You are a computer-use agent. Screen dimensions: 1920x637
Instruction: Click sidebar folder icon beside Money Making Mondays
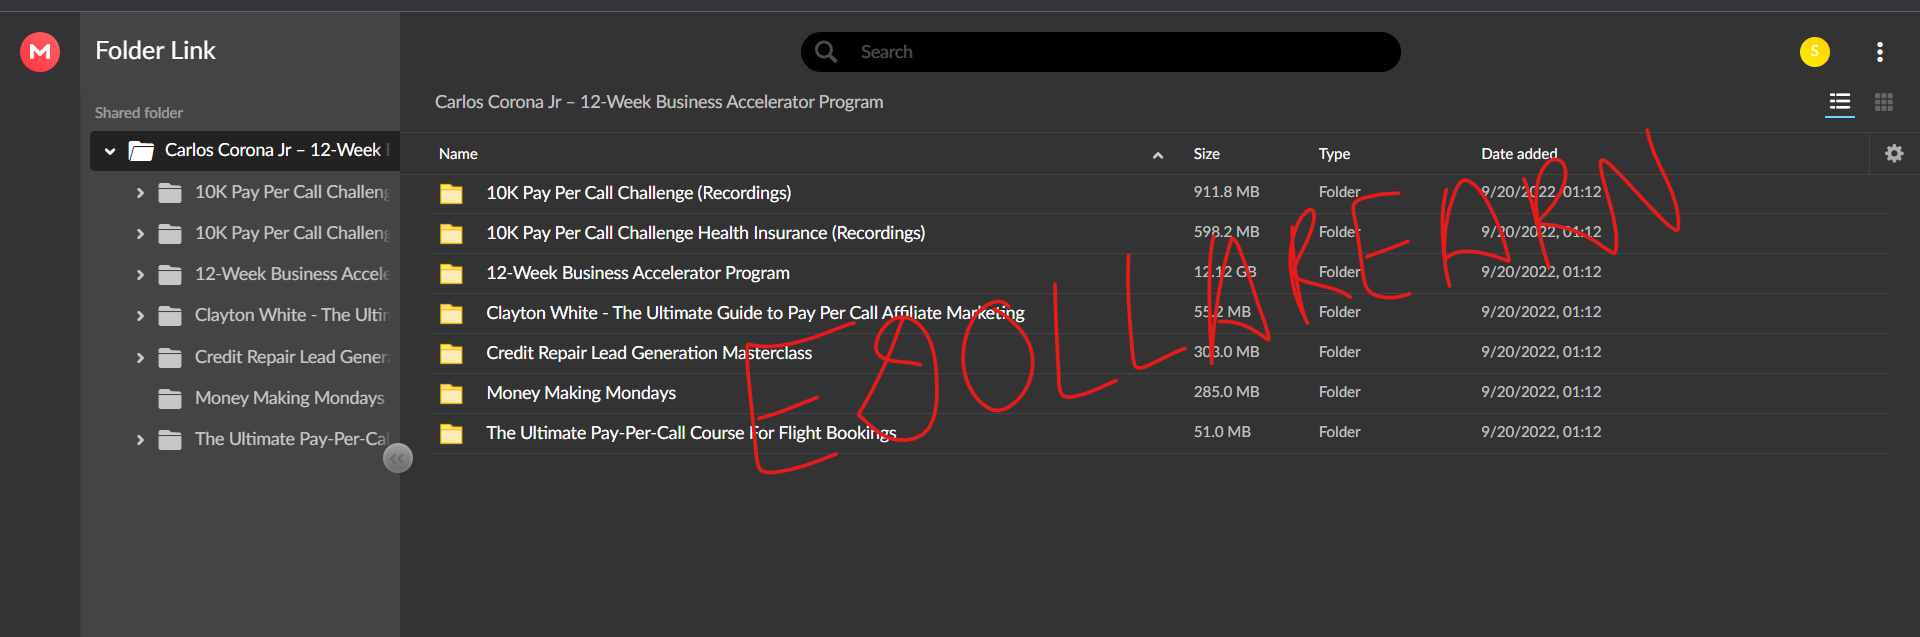pos(170,398)
